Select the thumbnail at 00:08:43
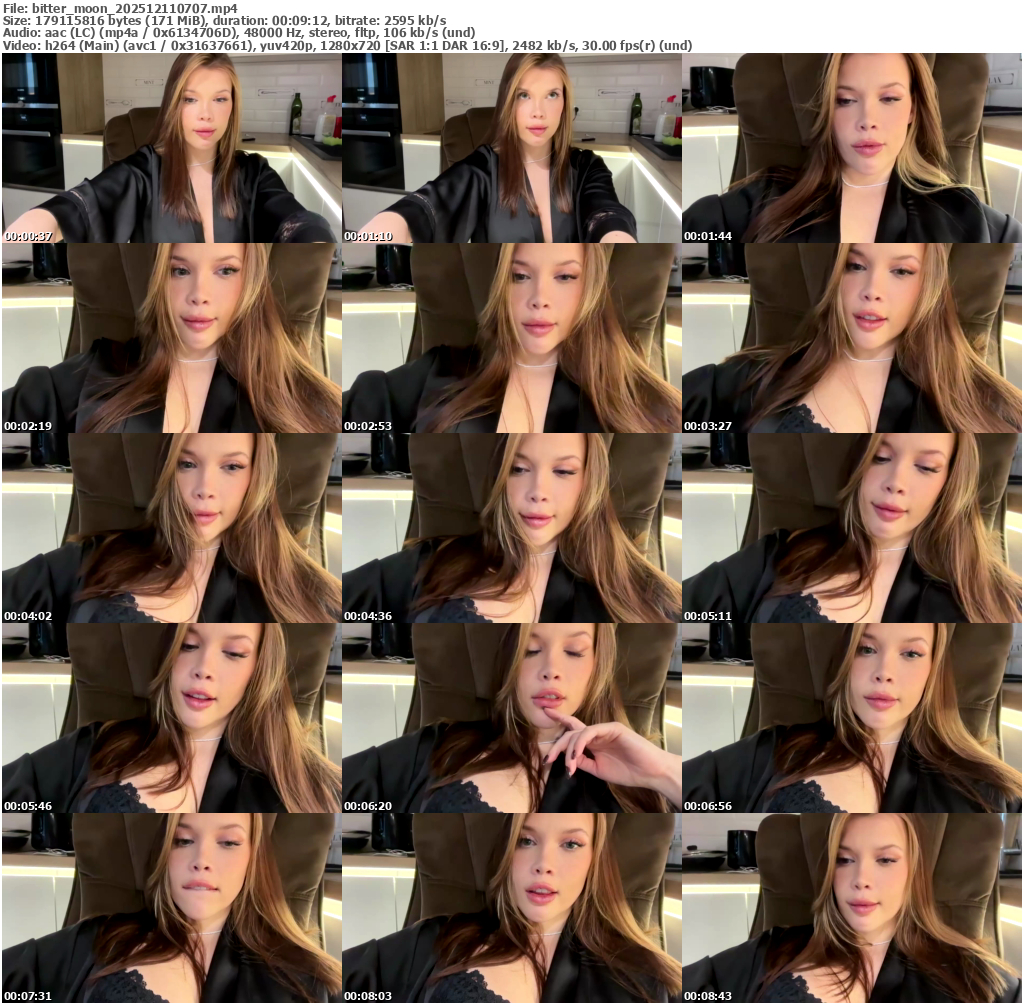This screenshot has width=1024, height=1003. 852,908
